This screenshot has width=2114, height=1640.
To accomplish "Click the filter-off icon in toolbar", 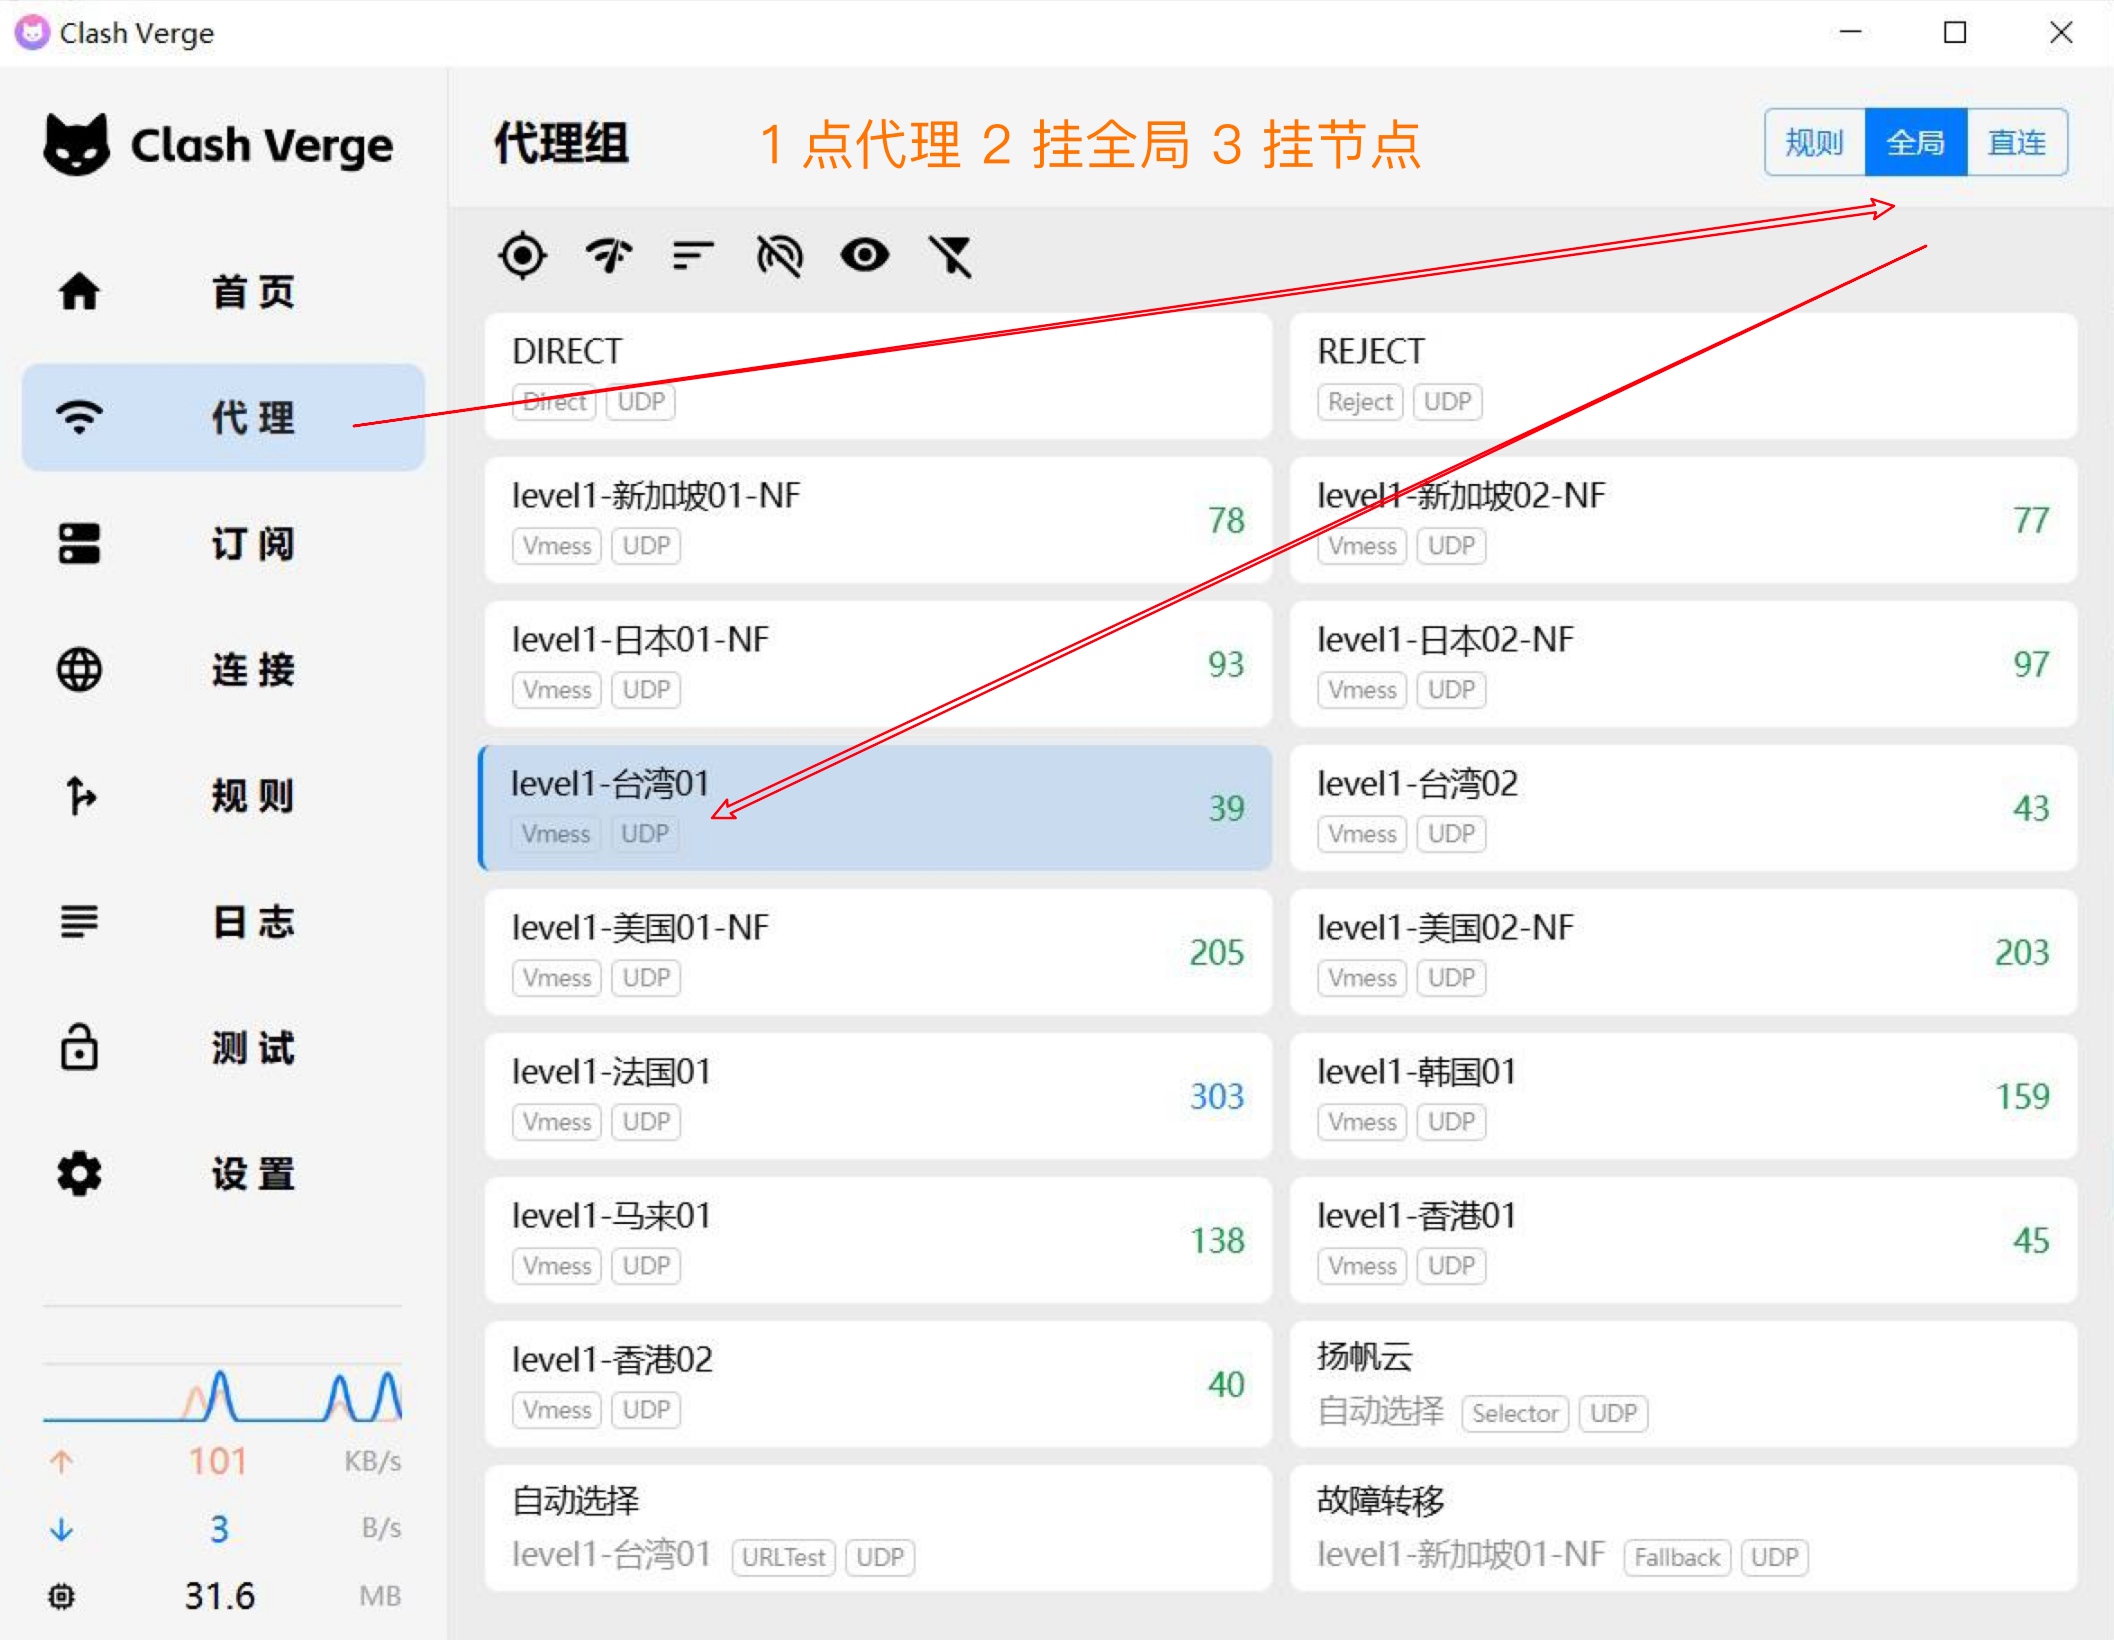I will point(951,256).
